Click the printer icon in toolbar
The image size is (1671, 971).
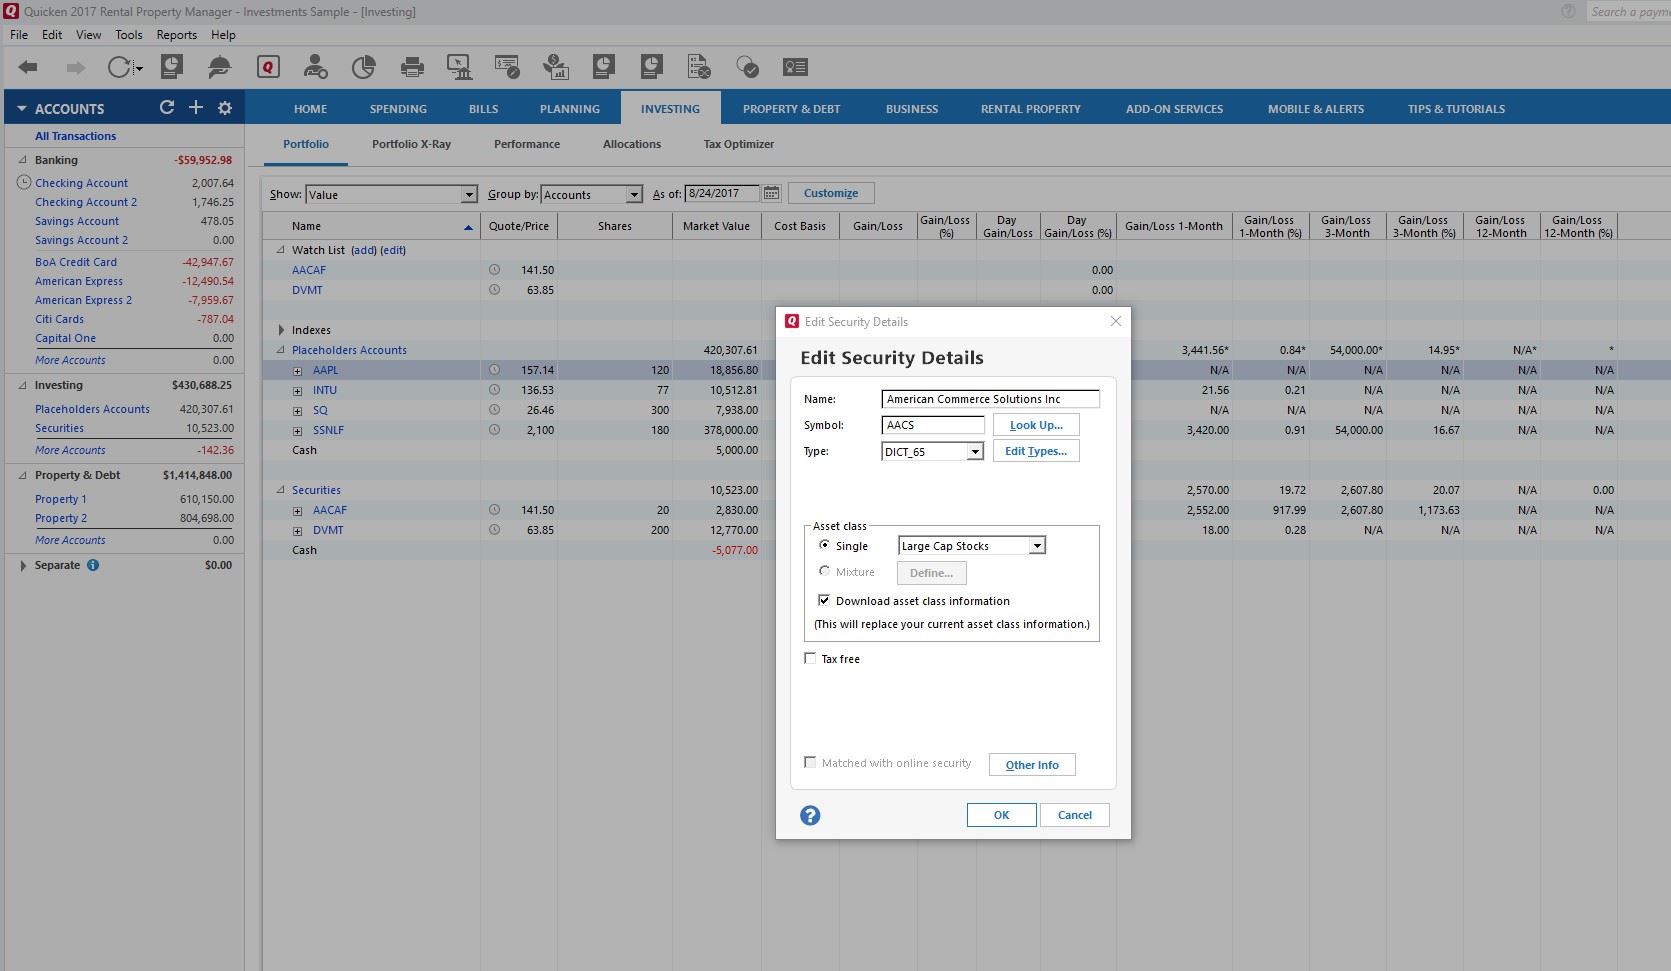point(411,67)
